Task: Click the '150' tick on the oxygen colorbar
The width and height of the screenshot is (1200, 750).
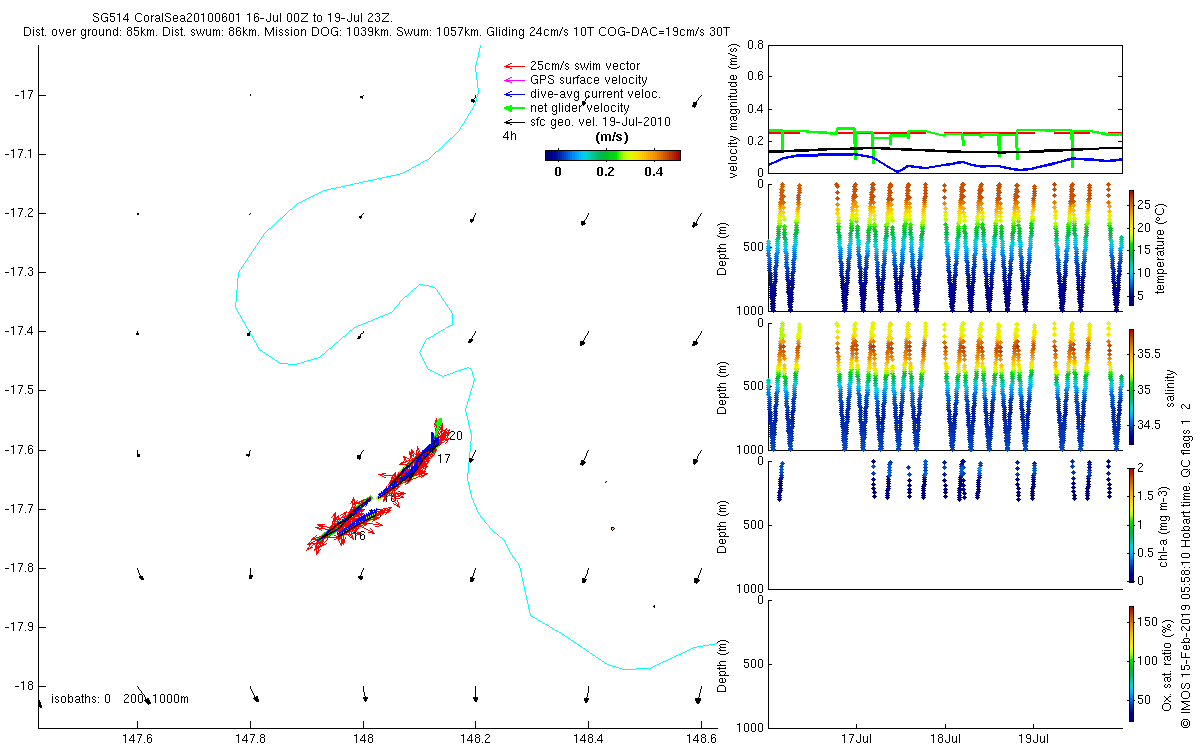Action: click(1147, 621)
